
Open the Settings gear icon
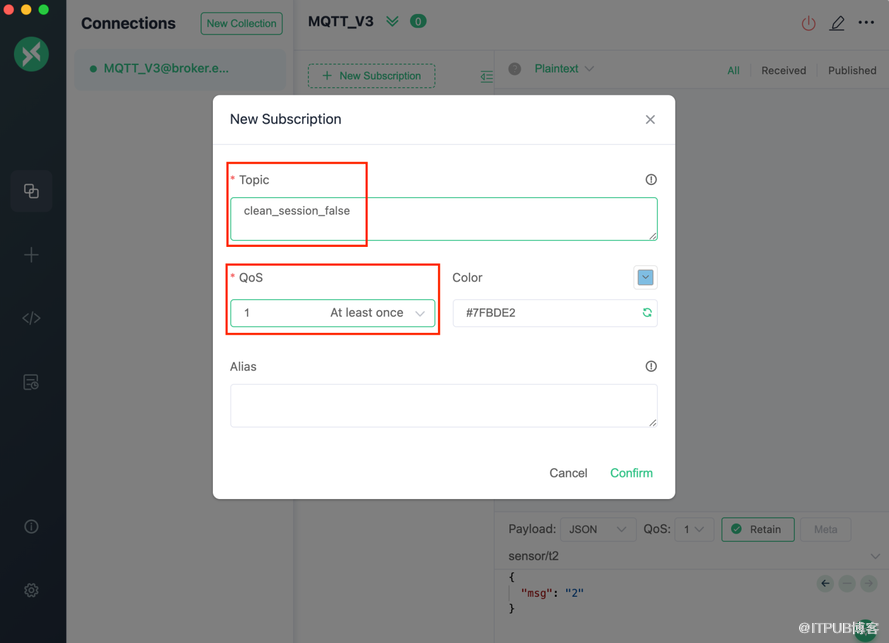(31, 590)
